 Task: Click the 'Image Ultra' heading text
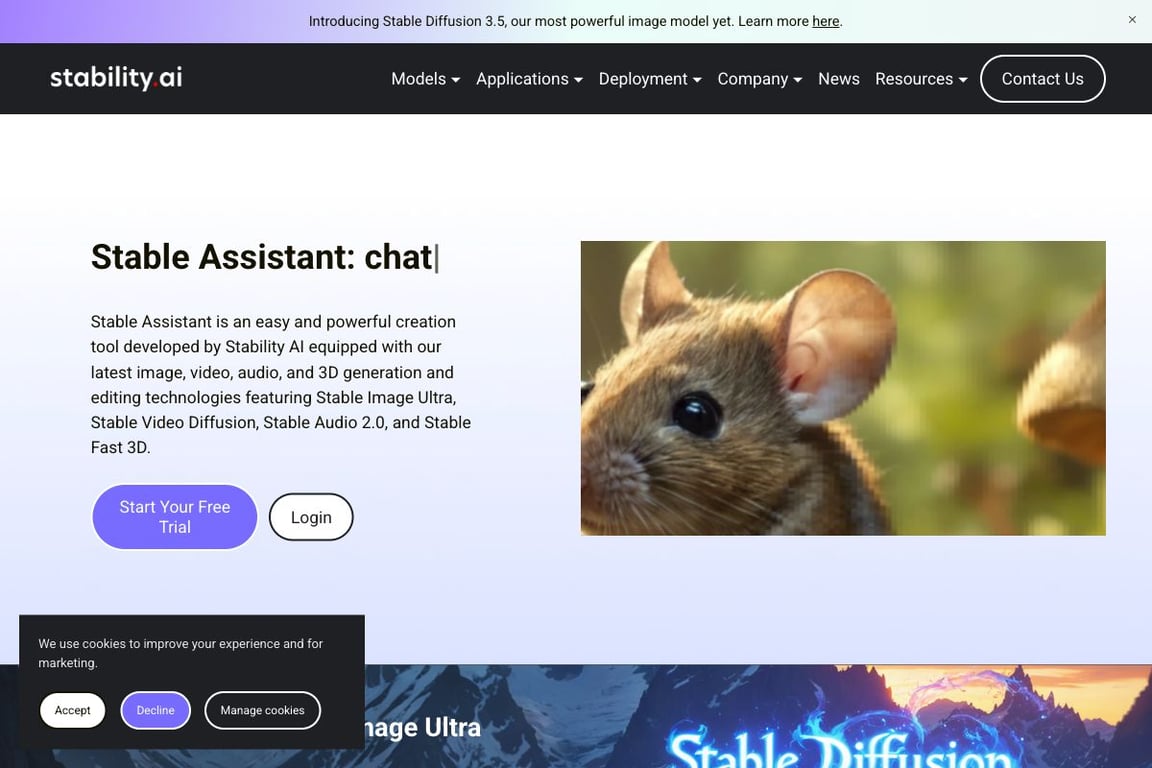tap(422, 728)
